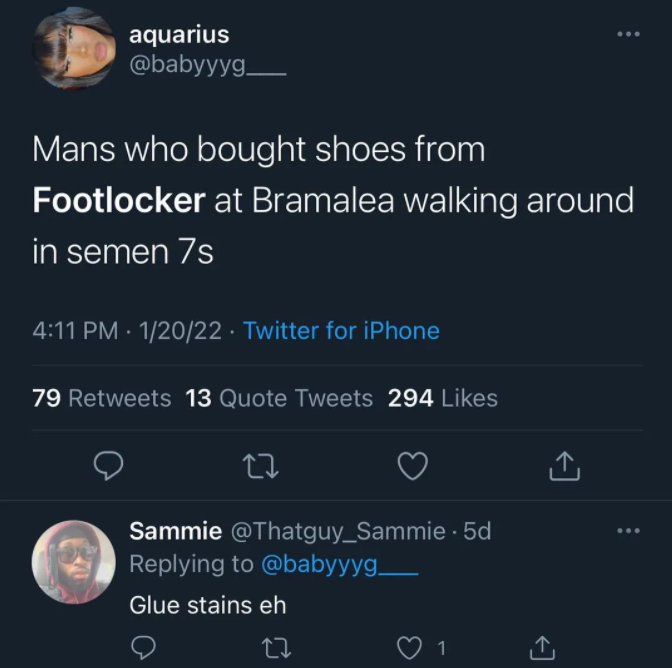The width and height of the screenshot is (672, 668).
Task: Open Sammie's profile avatar
Action: click(x=74, y=561)
